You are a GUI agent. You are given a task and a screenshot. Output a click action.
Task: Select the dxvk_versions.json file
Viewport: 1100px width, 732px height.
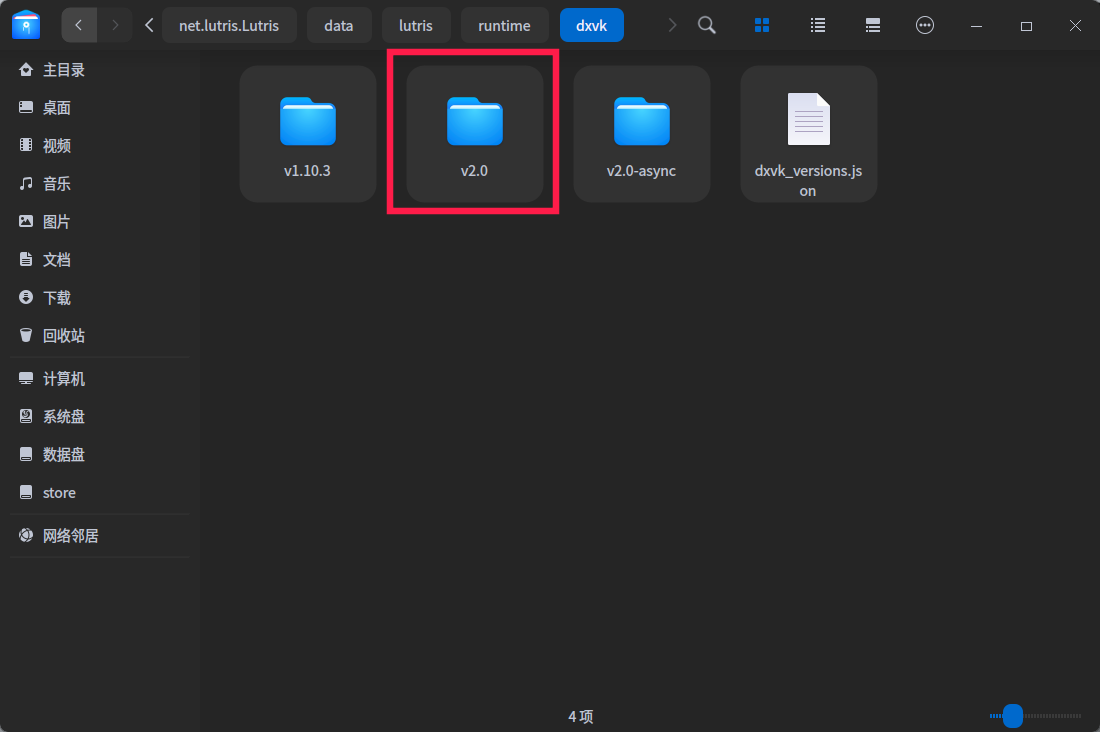click(x=809, y=134)
